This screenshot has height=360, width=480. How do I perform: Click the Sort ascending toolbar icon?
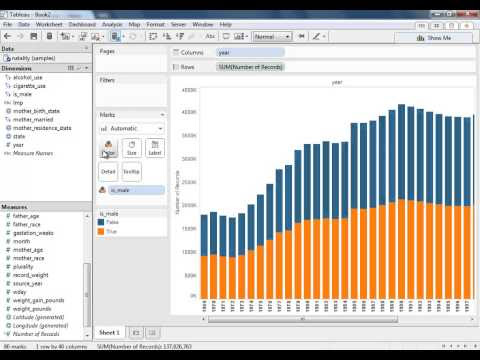tap(167, 36)
